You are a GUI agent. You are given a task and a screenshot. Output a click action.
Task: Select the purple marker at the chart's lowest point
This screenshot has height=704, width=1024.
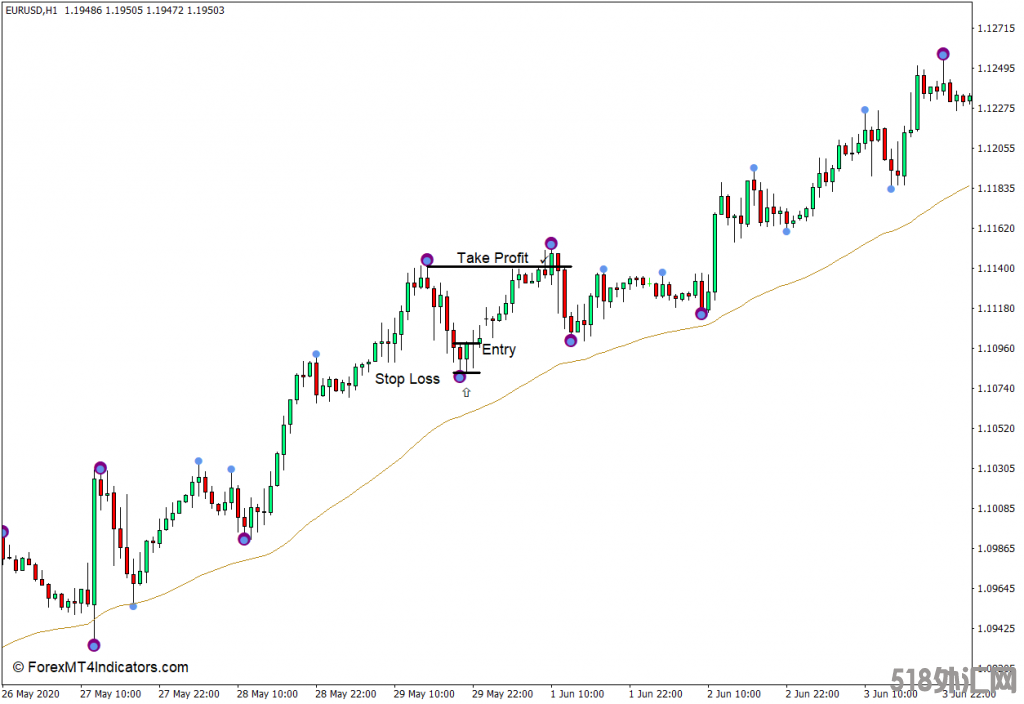[94, 645]
